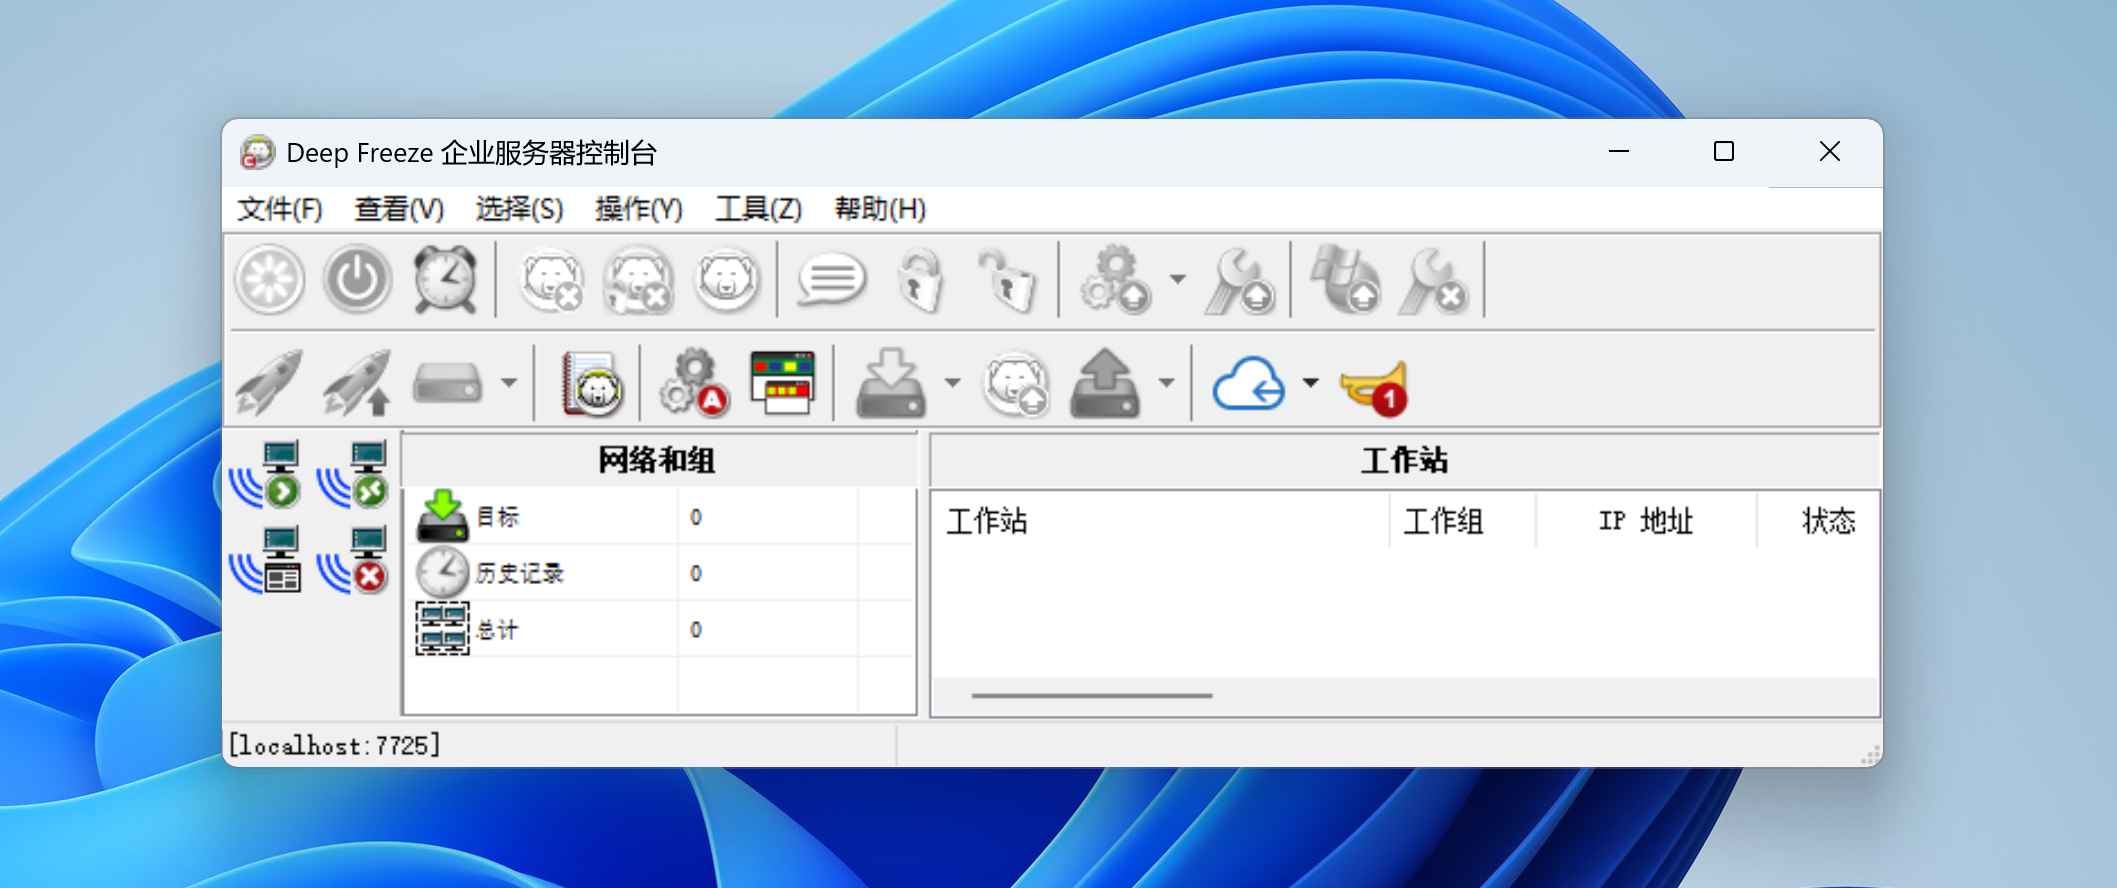Click the closed padlock lock icon
2117x888 pixels.
[921, 279]
